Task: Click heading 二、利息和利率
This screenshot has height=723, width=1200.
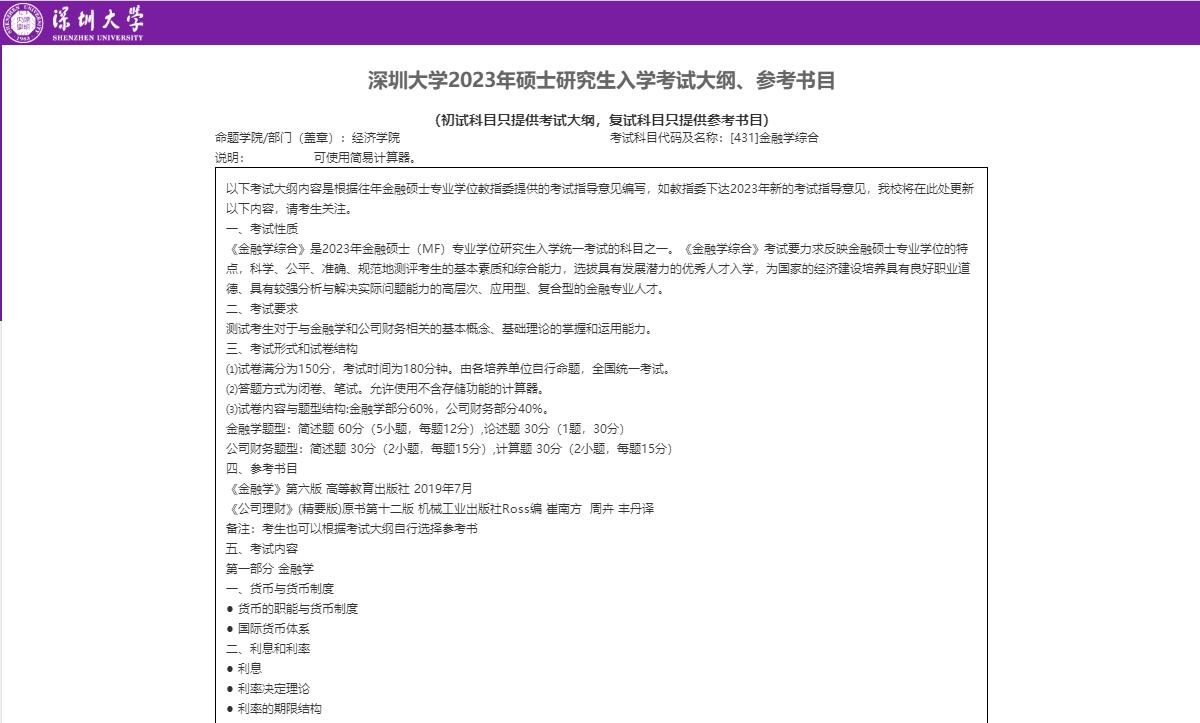Action: pyautogui.click(x=268, y=649)
